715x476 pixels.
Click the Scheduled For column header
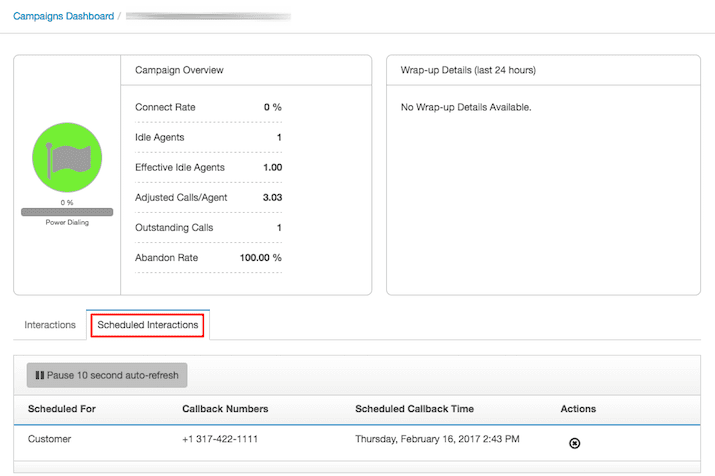click(62, 409)
